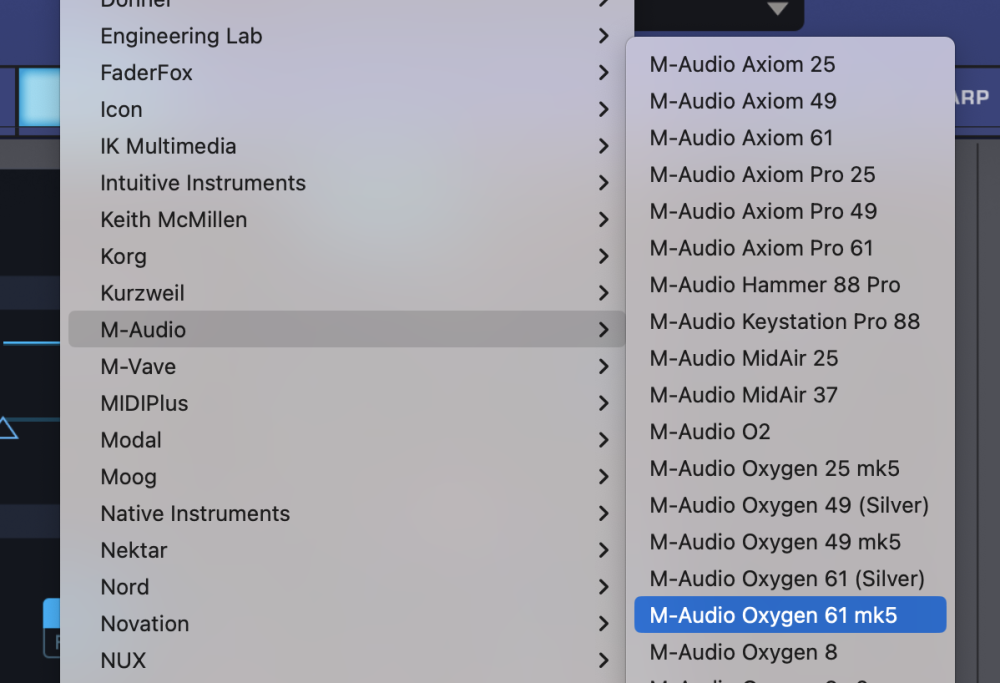Viewport: 1000px width, 683px height.
Task: Open the Native Instruments submenu
Action: [x=195, y=513]
